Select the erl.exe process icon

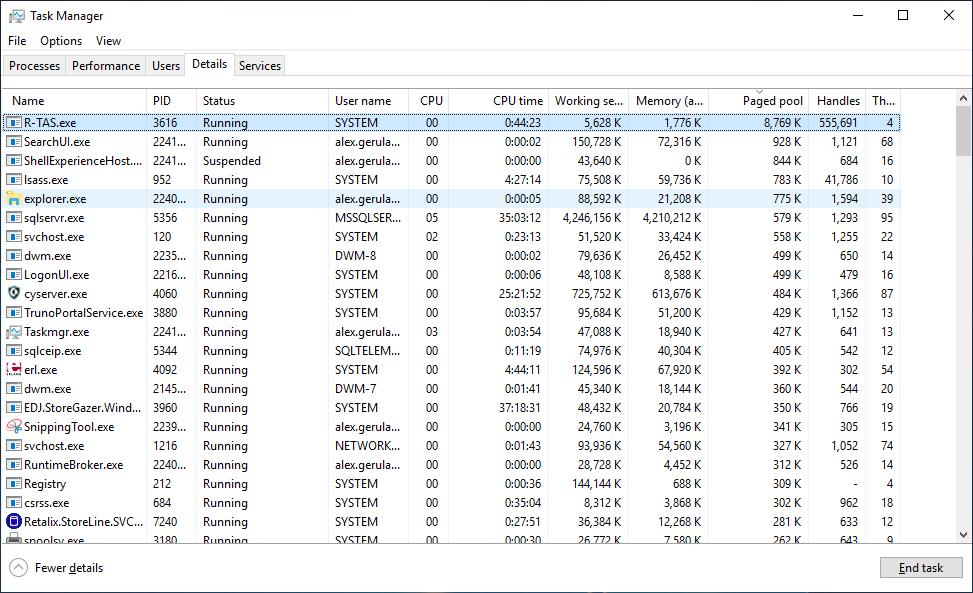click(x=14, y=370)
